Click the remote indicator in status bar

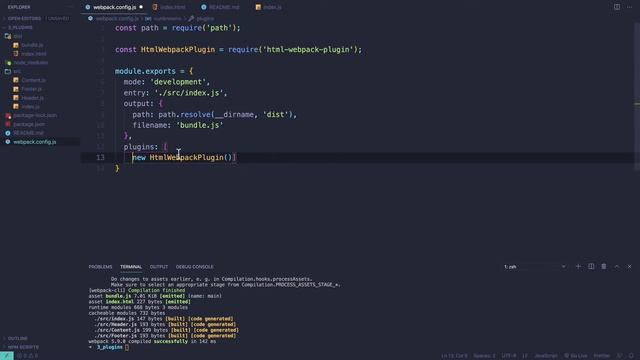tap(7, 356)
